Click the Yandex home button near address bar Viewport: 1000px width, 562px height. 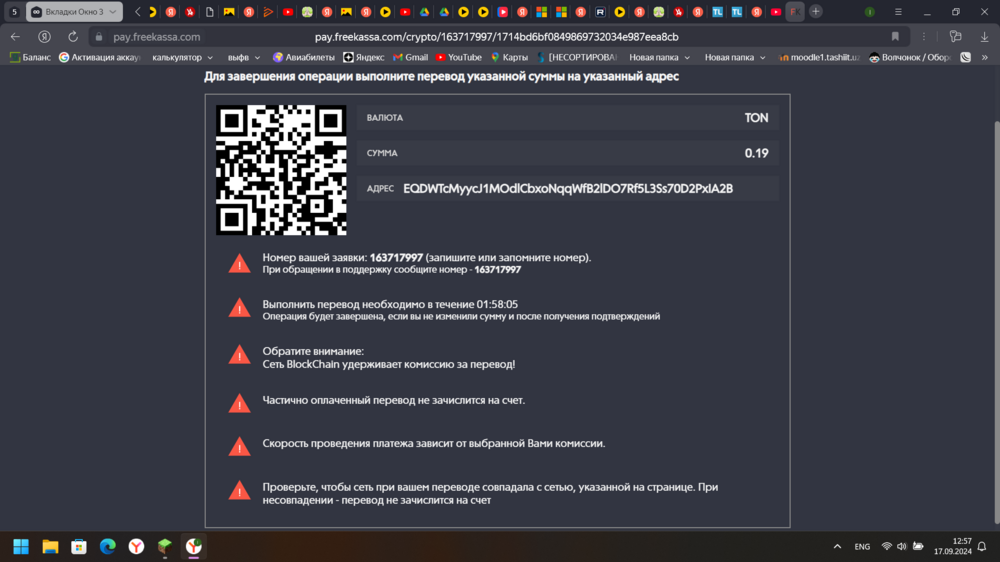(x=44, y=37)
